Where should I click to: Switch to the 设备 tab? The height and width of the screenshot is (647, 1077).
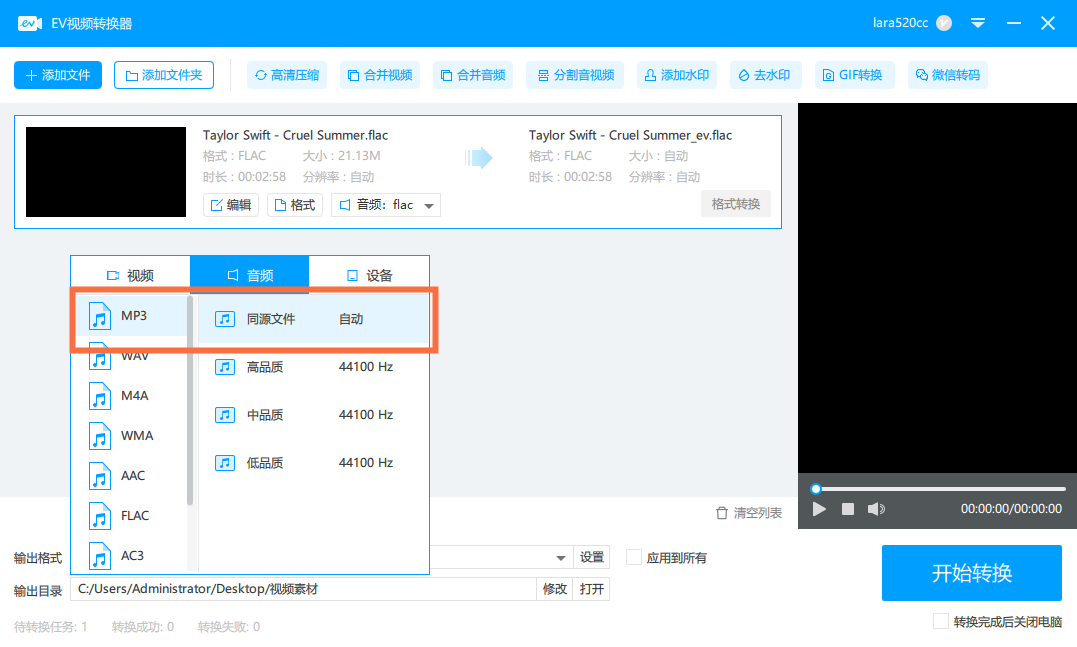(x=369, y=275)
